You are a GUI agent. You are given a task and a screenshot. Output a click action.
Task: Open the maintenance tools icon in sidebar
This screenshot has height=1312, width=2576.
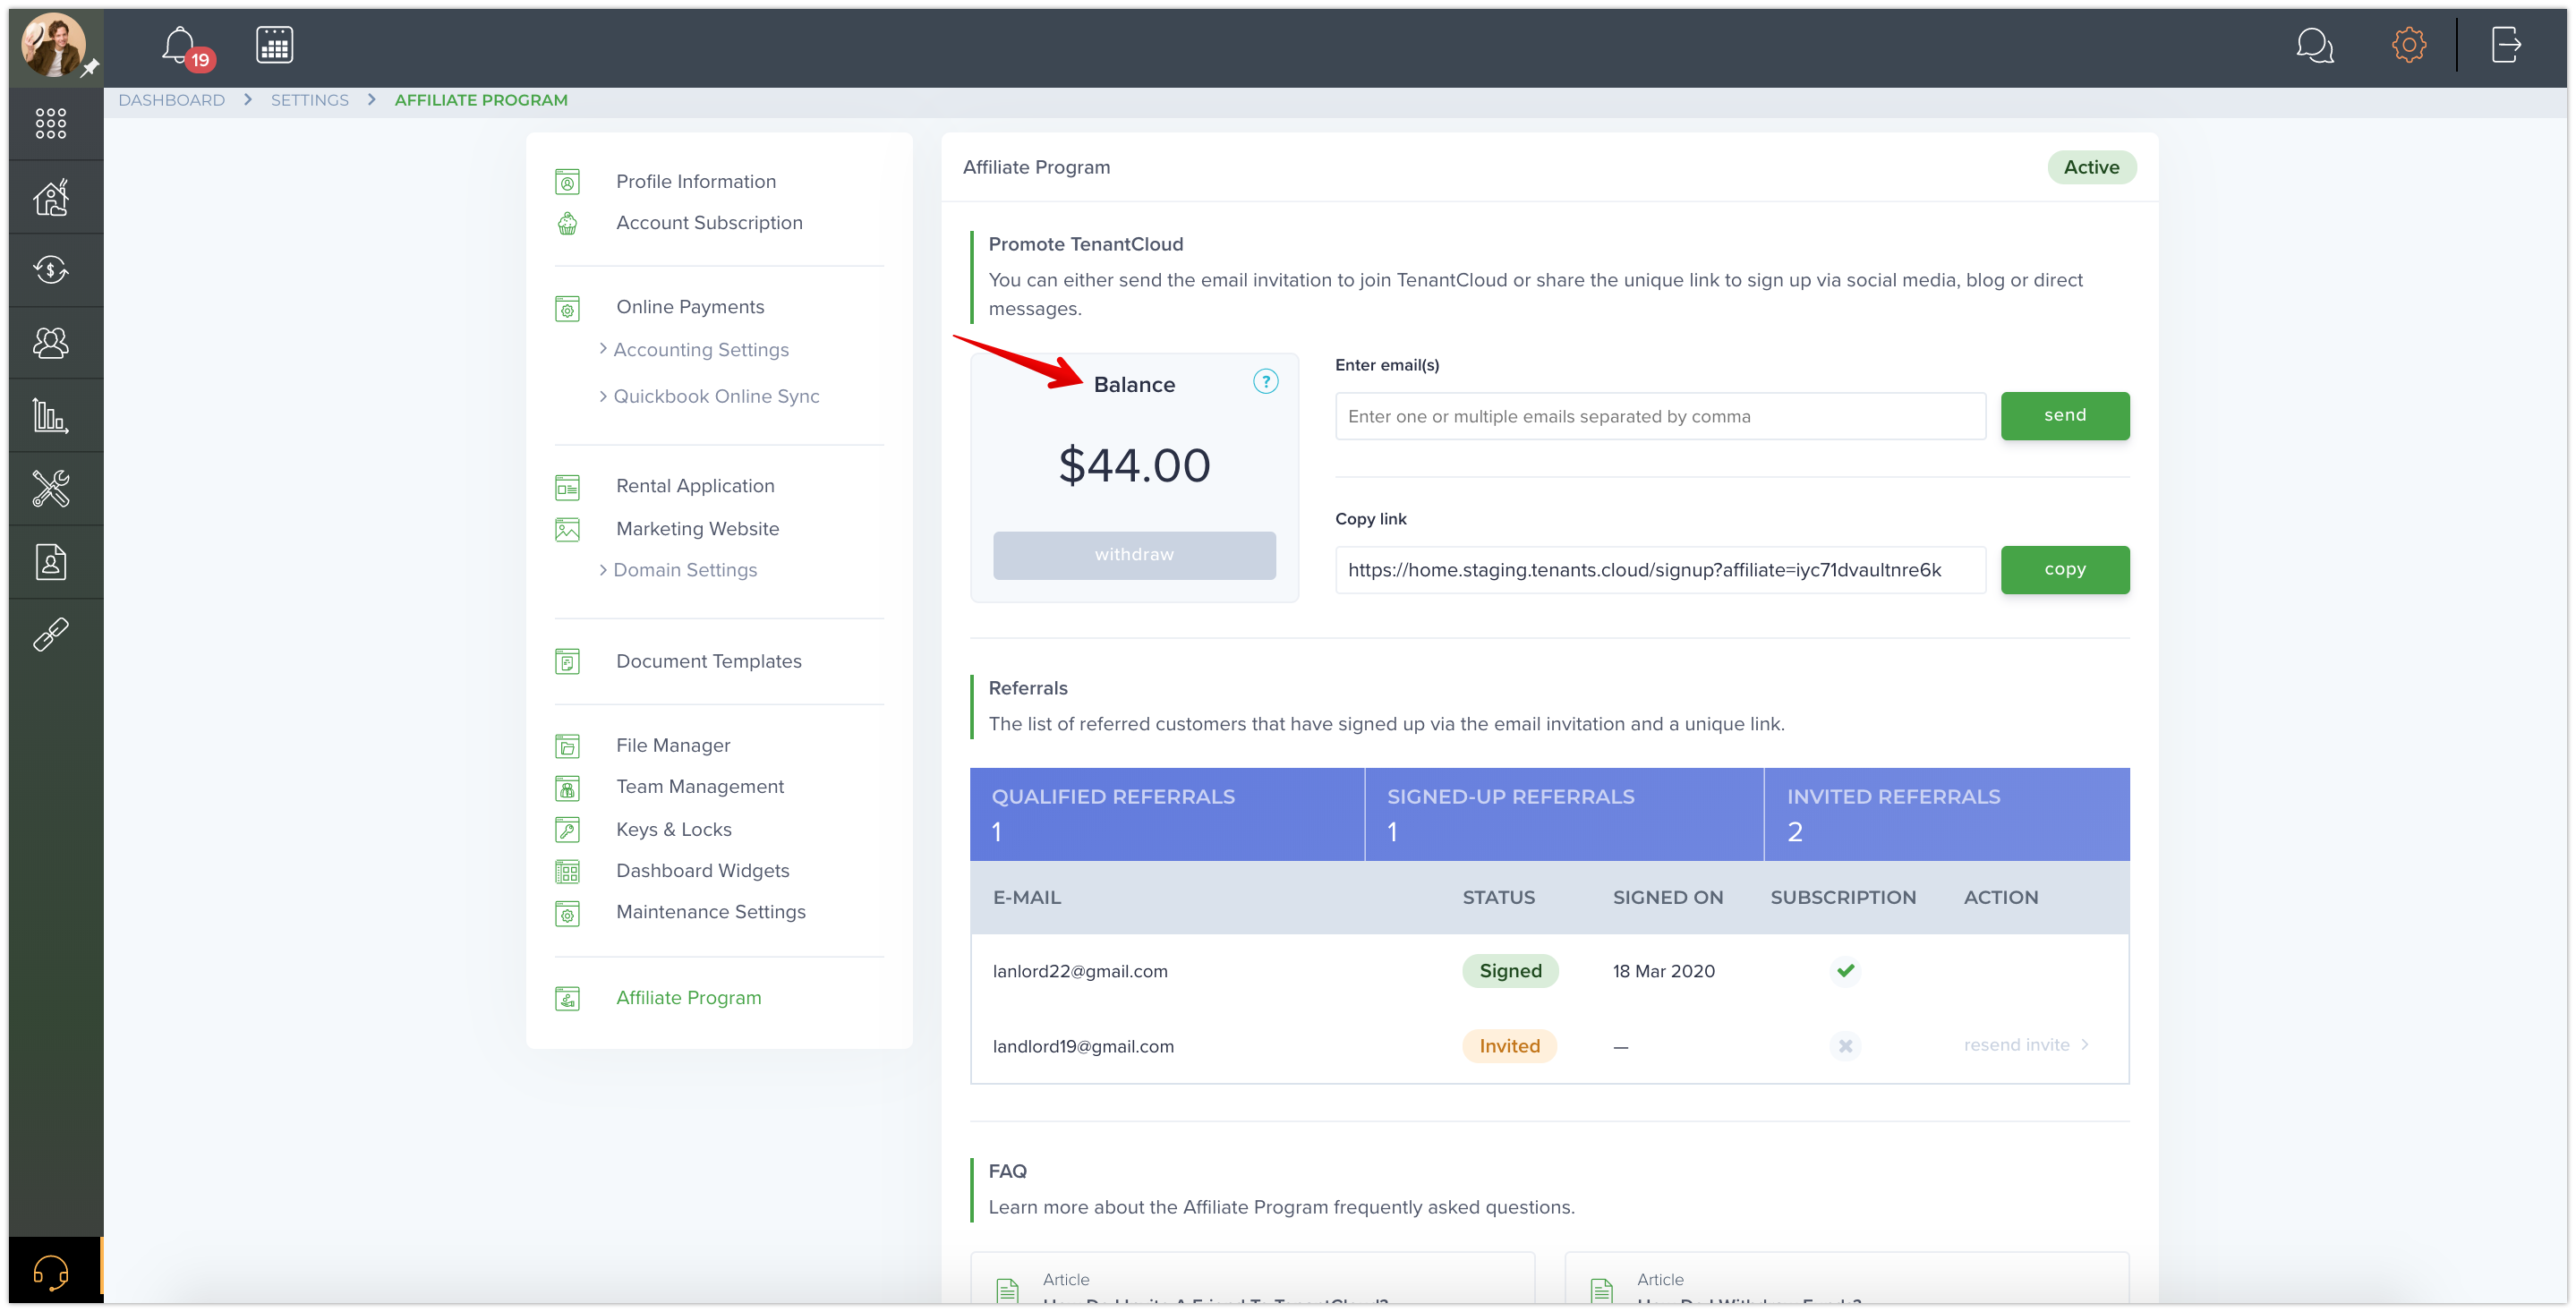[51, 489]
